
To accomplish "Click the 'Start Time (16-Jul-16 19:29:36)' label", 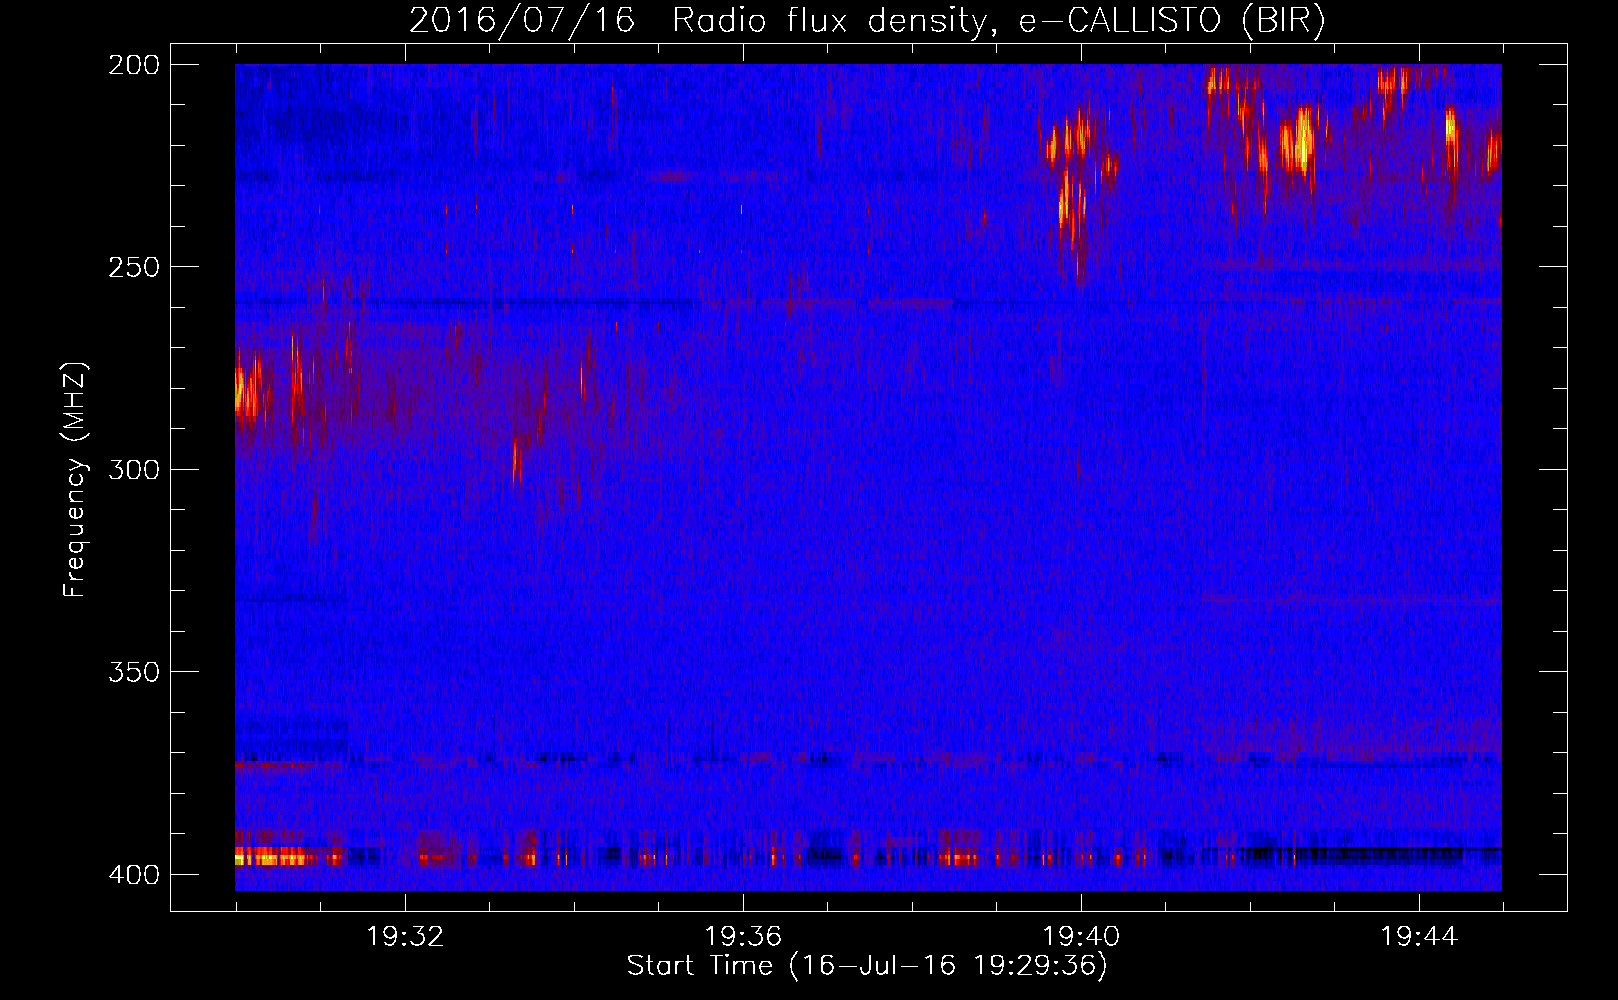I will pyautogui.click(x=867, y=966).
